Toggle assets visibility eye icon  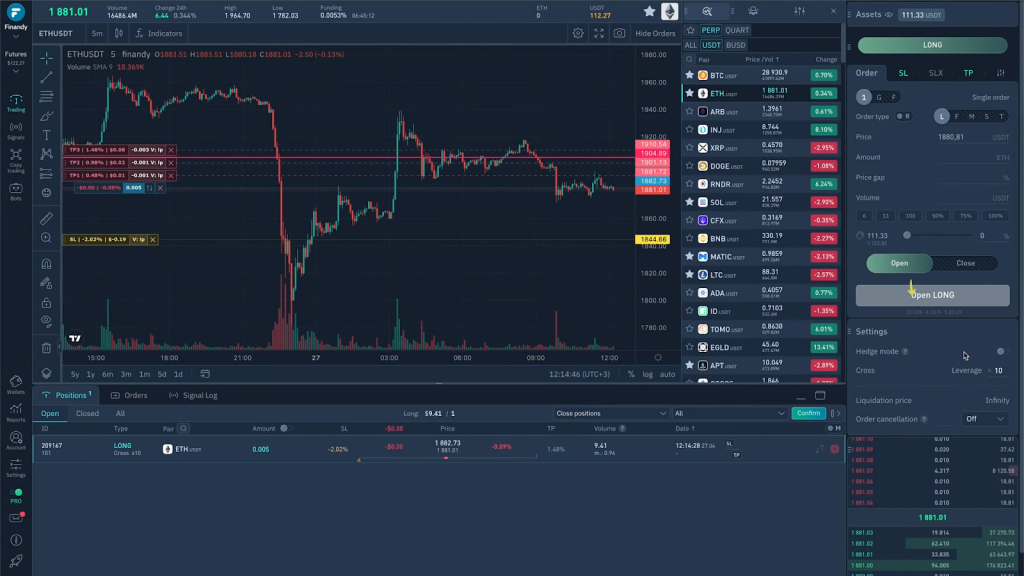click(889, 14)
